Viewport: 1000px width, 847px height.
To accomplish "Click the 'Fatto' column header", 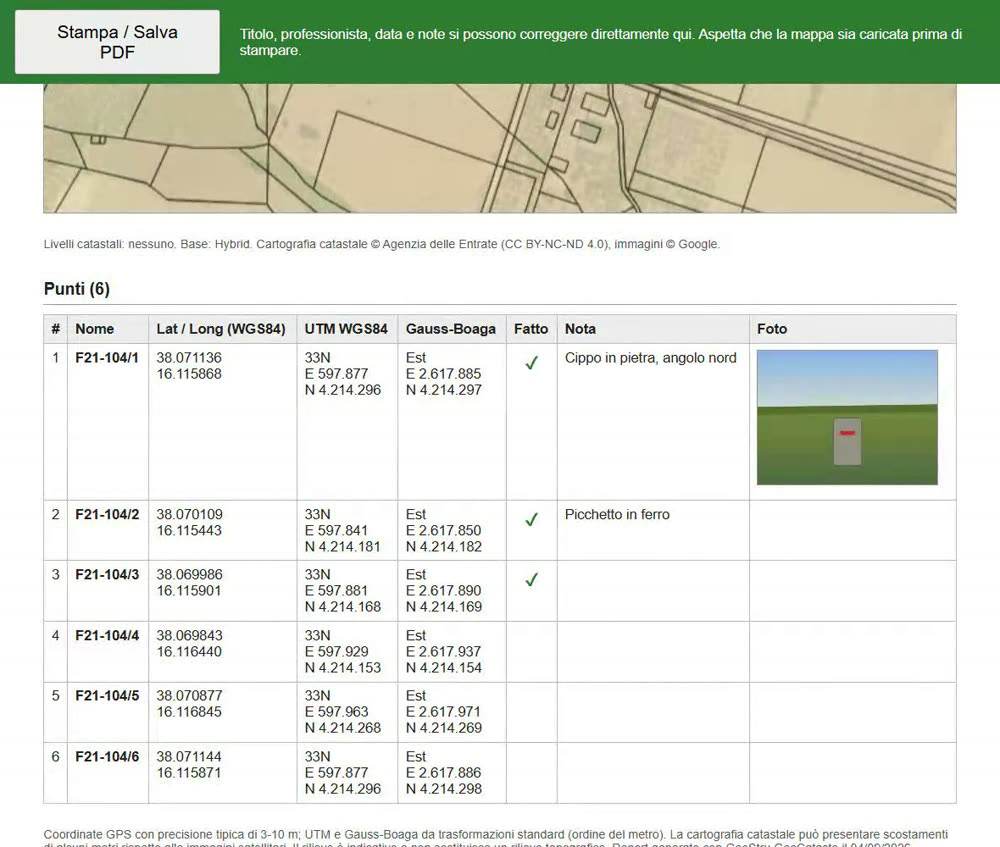I will click(531, 329).
